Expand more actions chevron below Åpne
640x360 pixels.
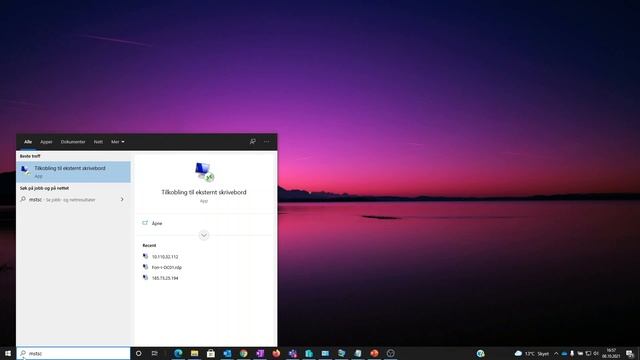204,235
